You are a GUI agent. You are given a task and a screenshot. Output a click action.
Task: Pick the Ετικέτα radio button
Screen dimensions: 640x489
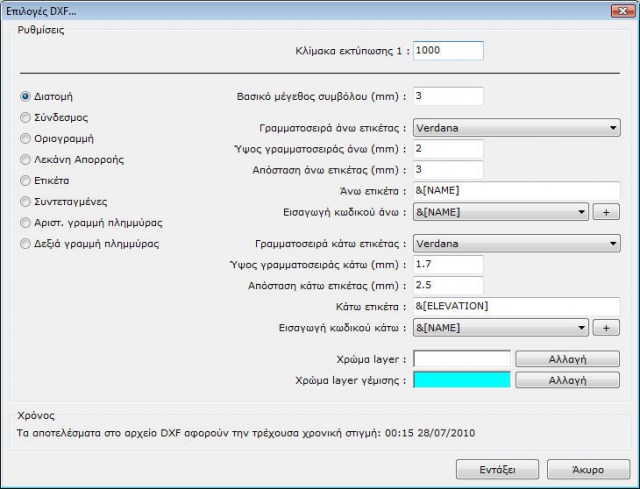(x=26, y=180)
